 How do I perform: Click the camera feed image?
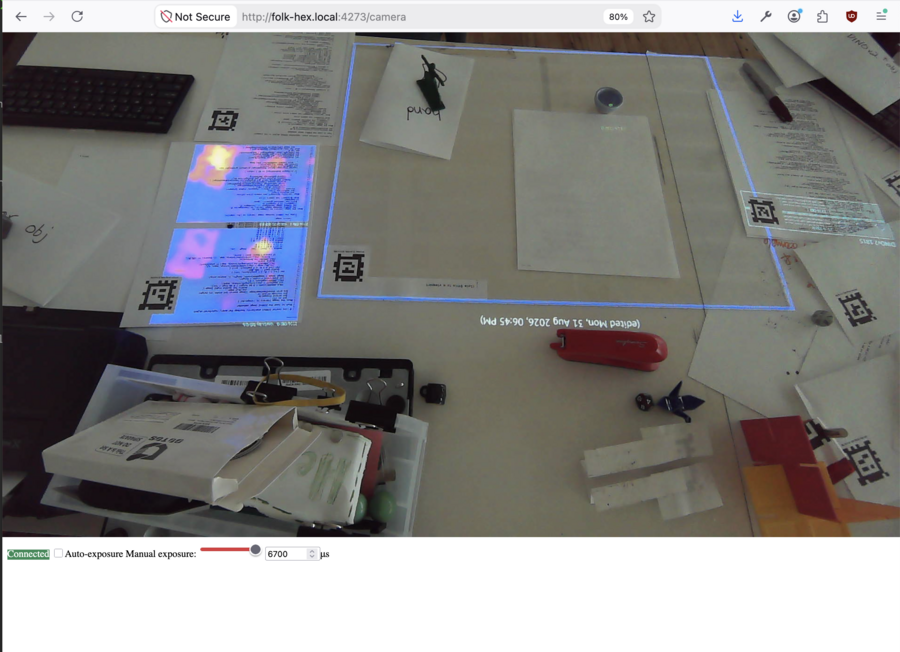coord(451,285)
